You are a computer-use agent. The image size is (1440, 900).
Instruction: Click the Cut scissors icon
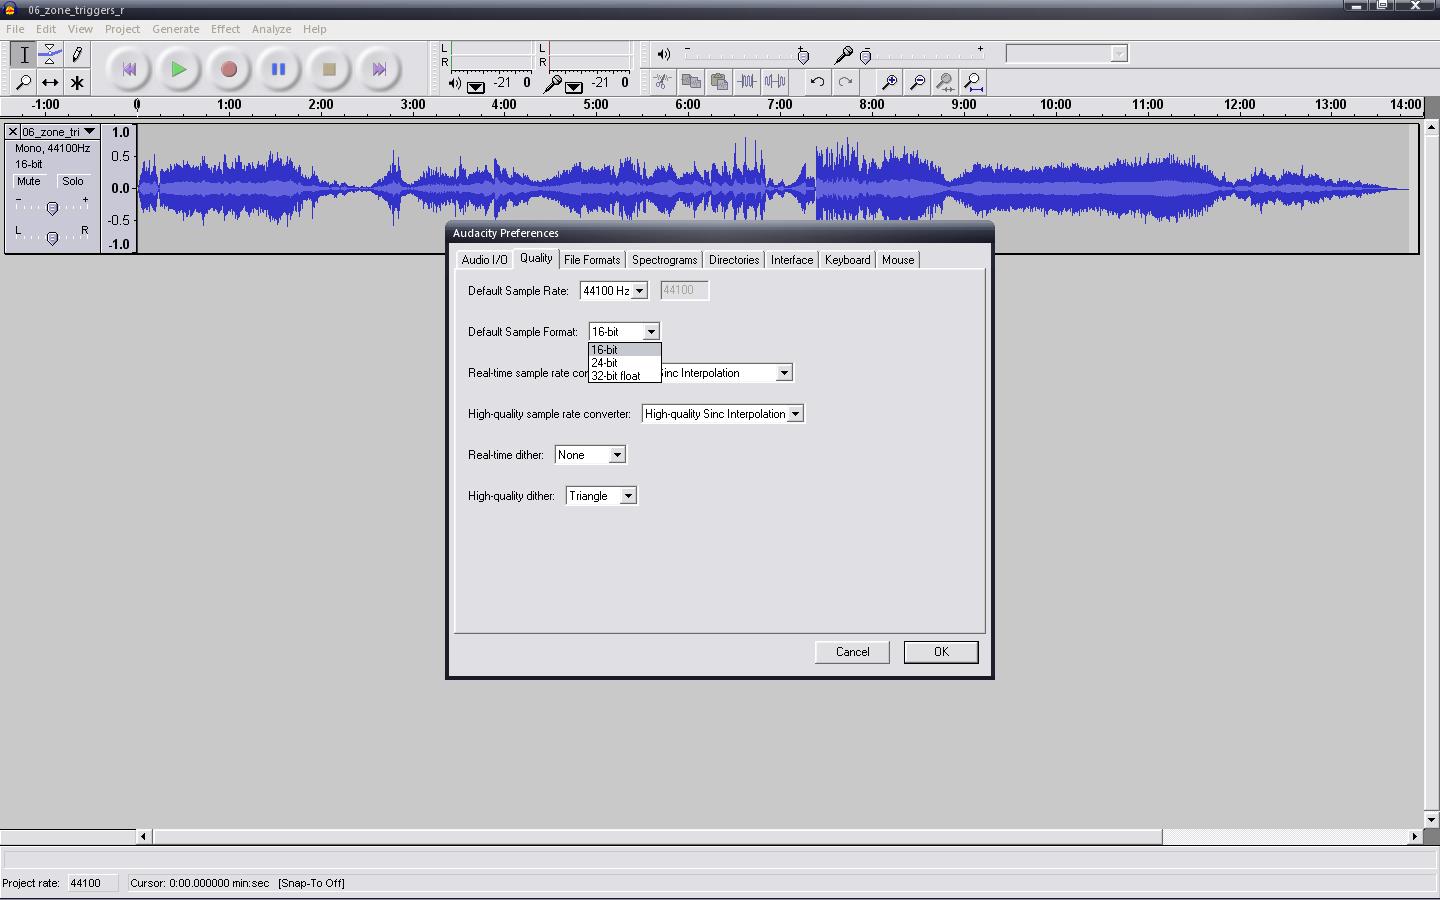click(662, 82)
